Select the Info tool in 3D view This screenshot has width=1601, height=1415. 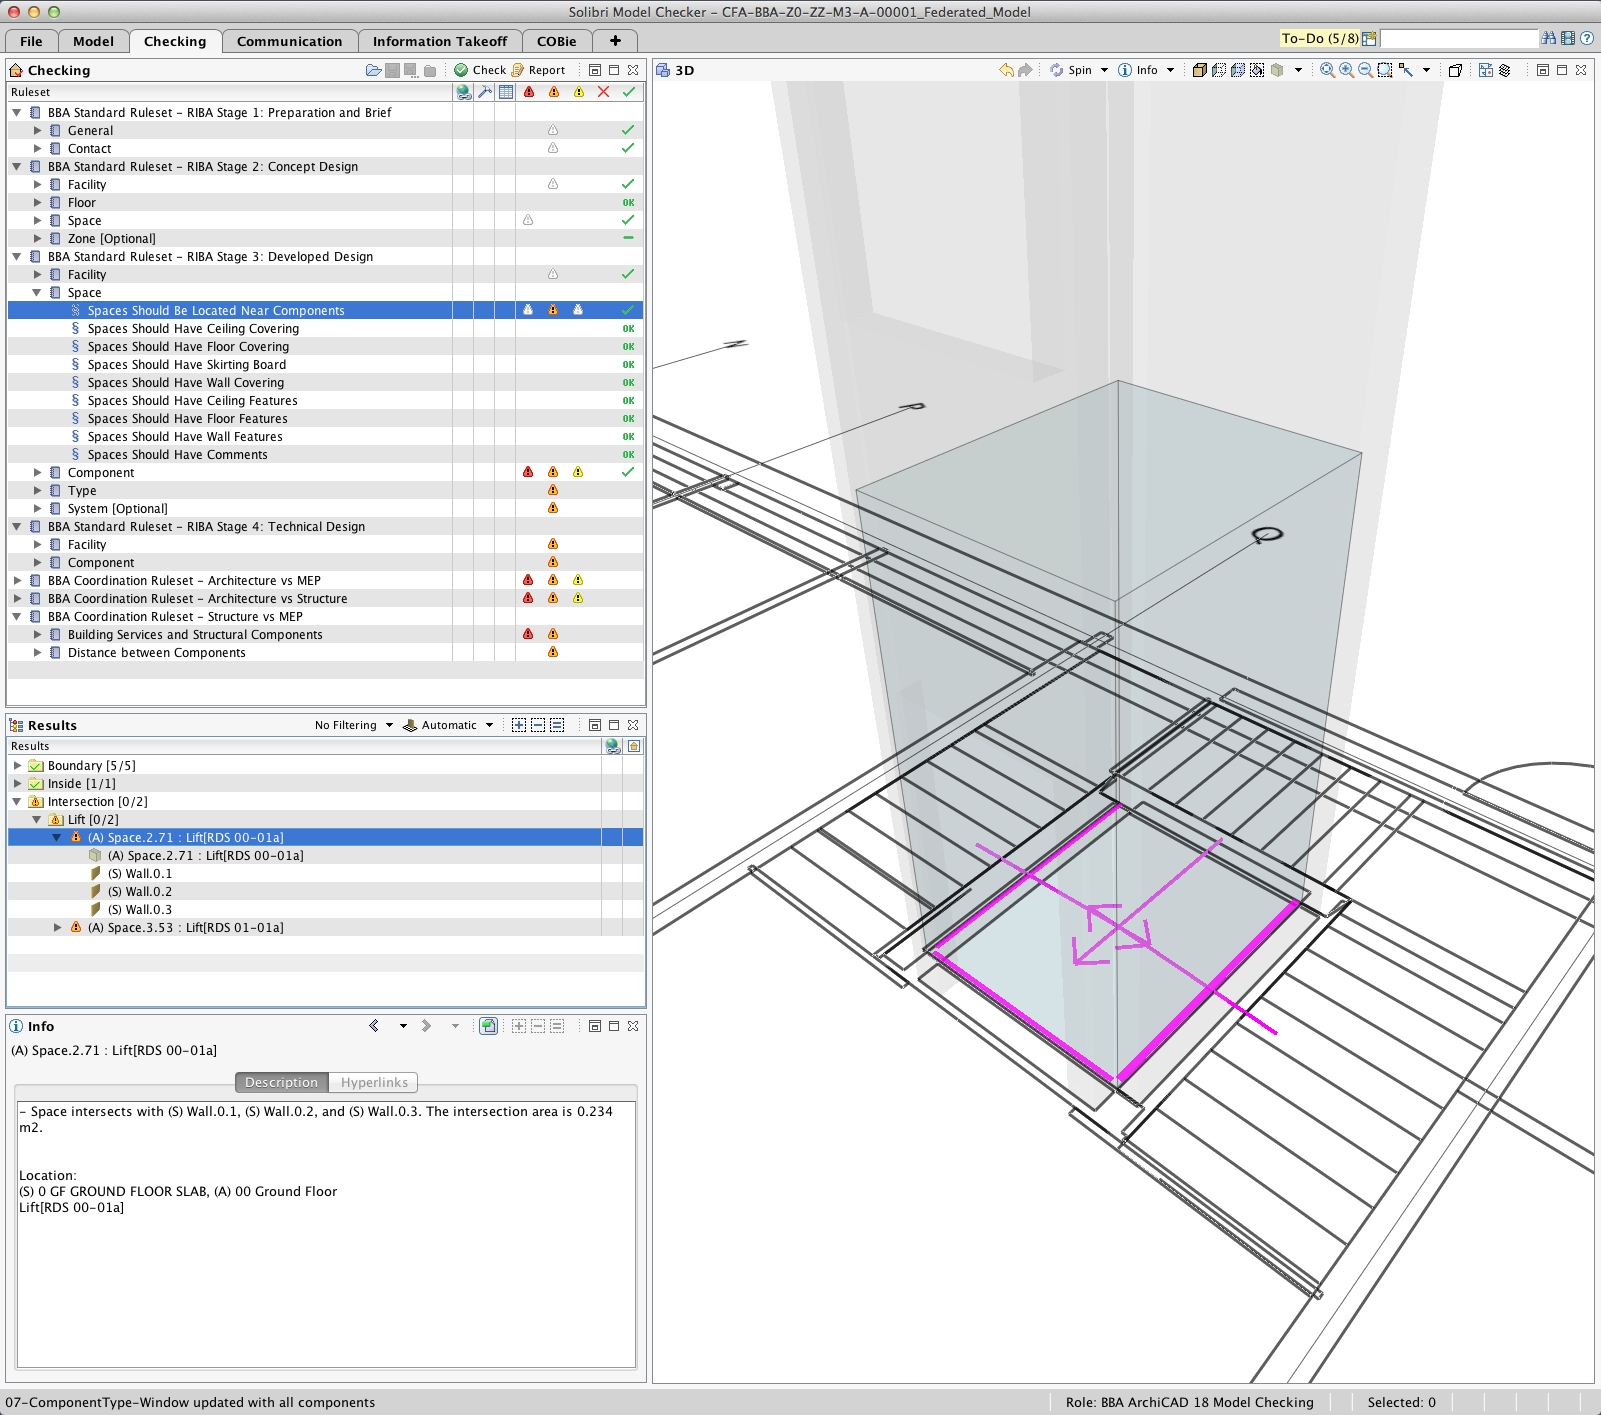tap(1137, 70)
